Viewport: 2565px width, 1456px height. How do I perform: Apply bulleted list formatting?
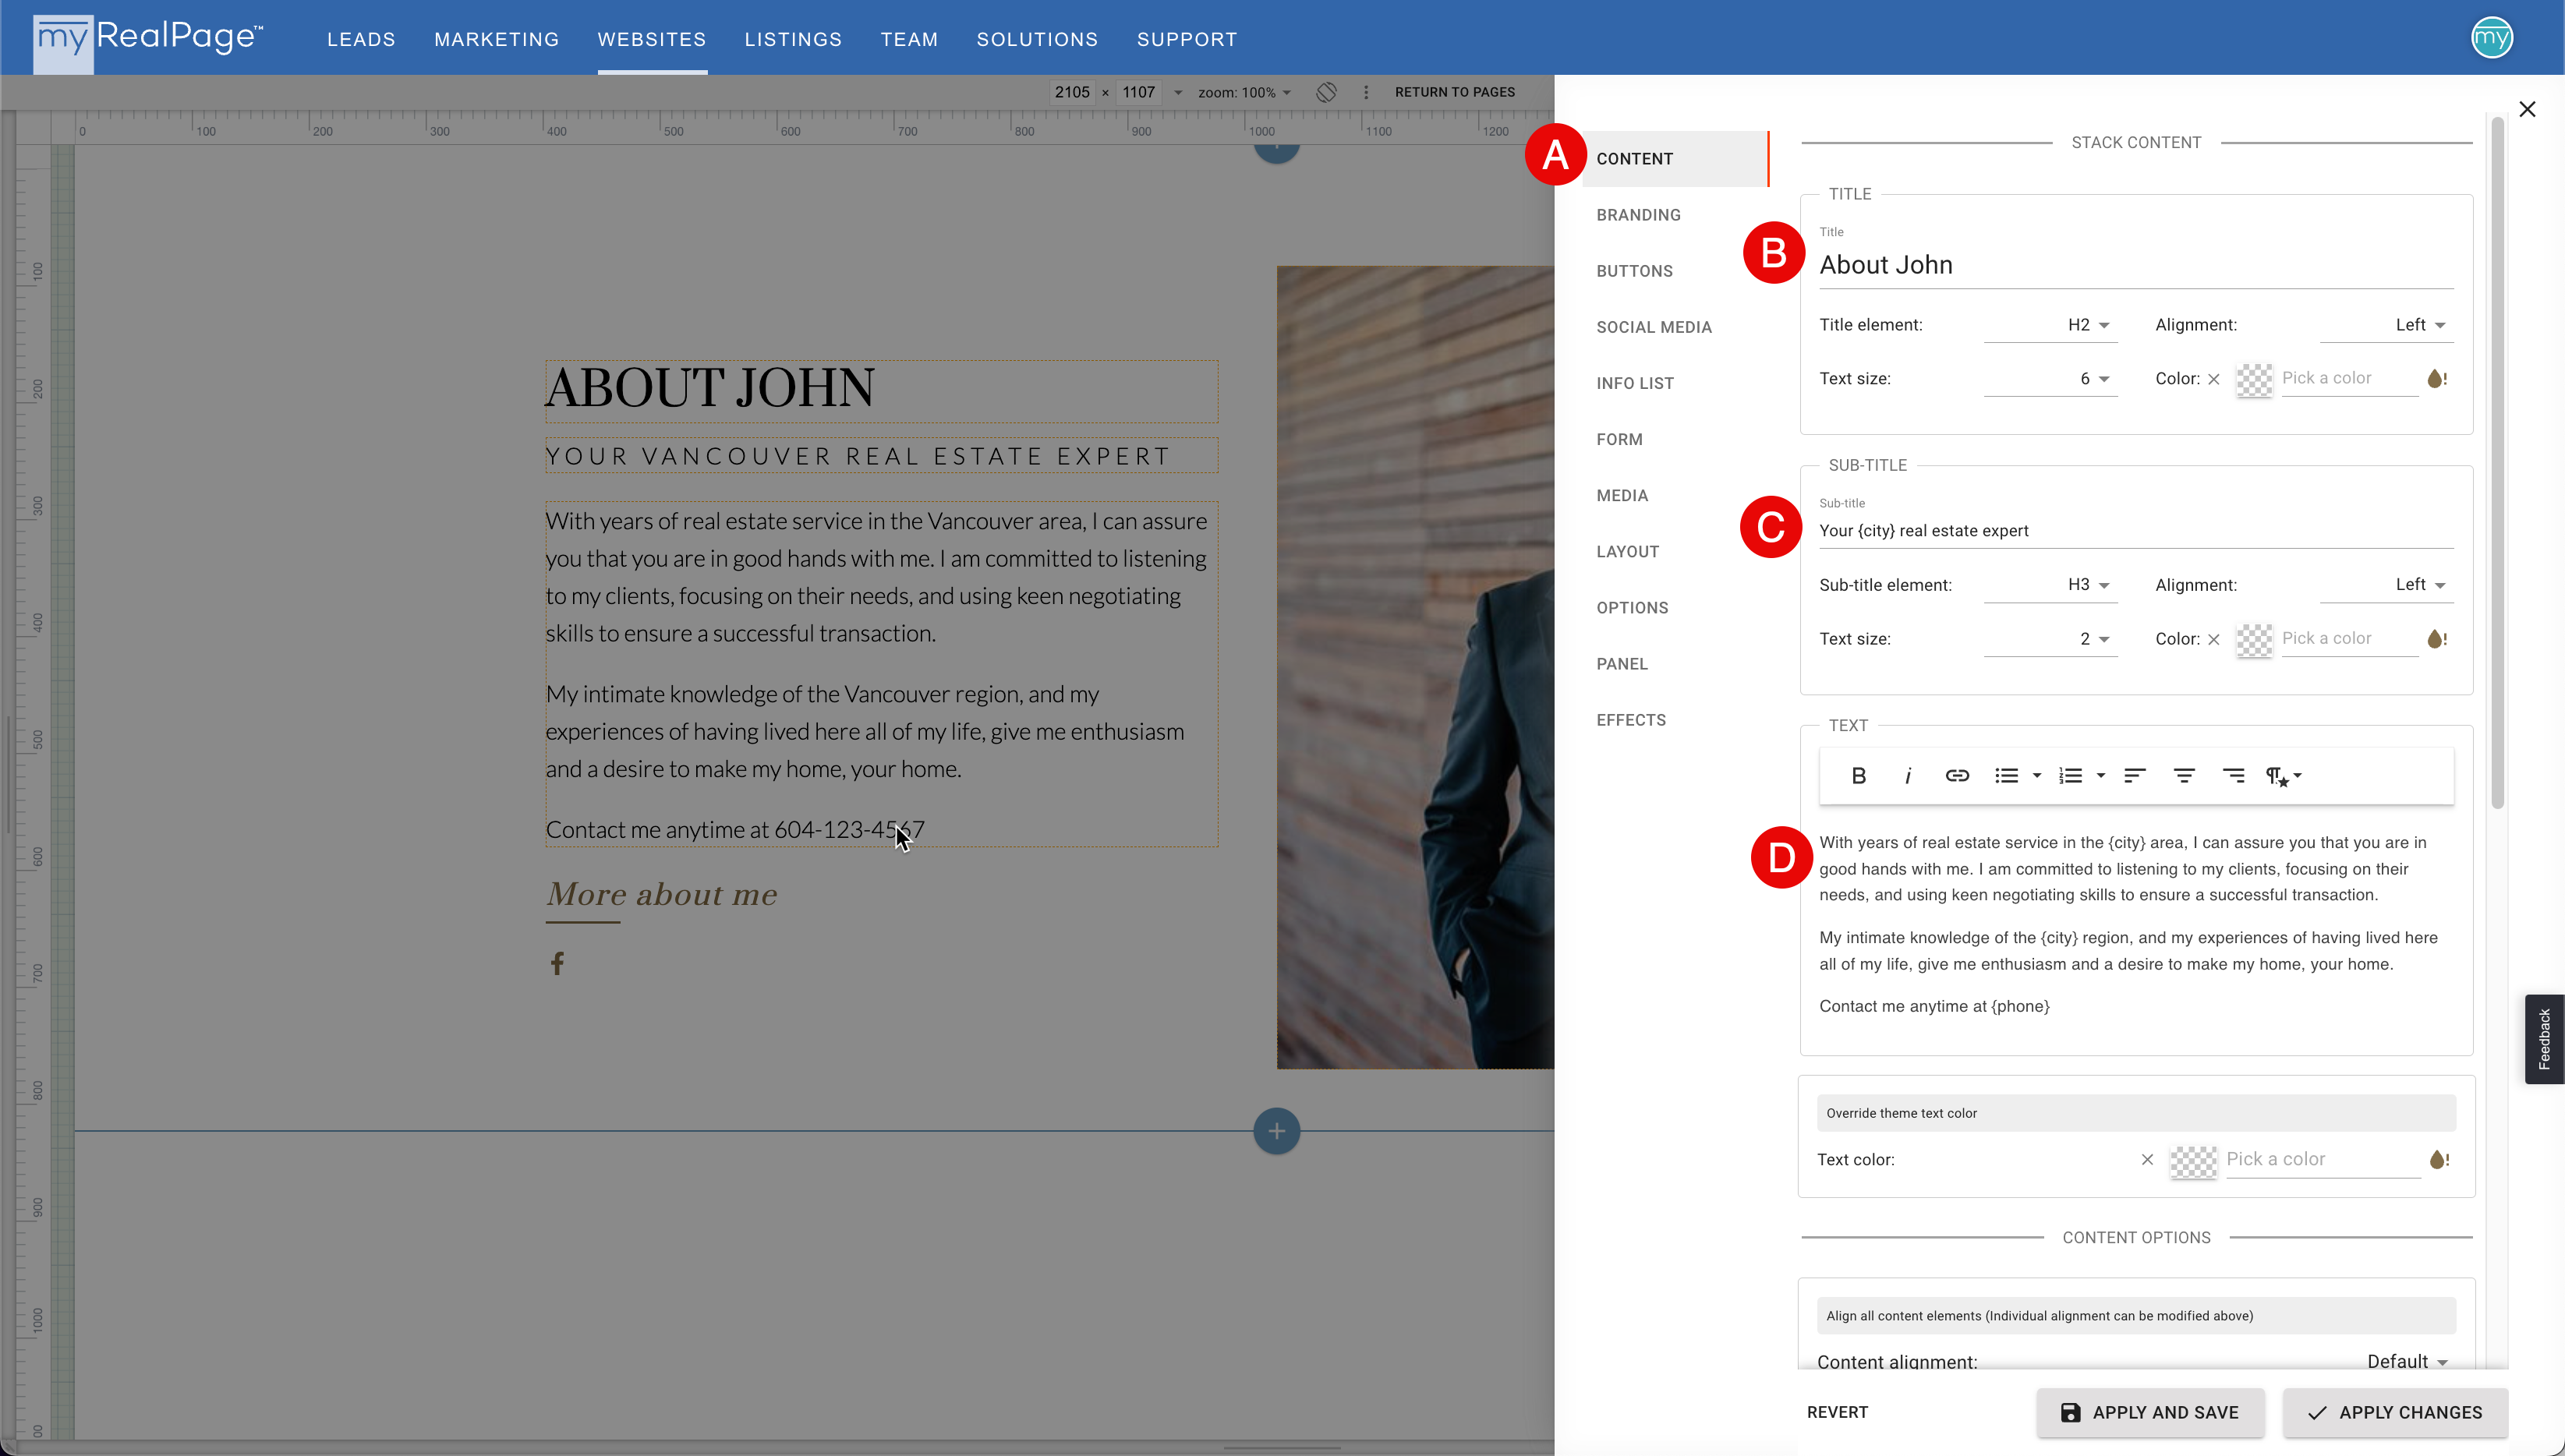coord(2006,775)
